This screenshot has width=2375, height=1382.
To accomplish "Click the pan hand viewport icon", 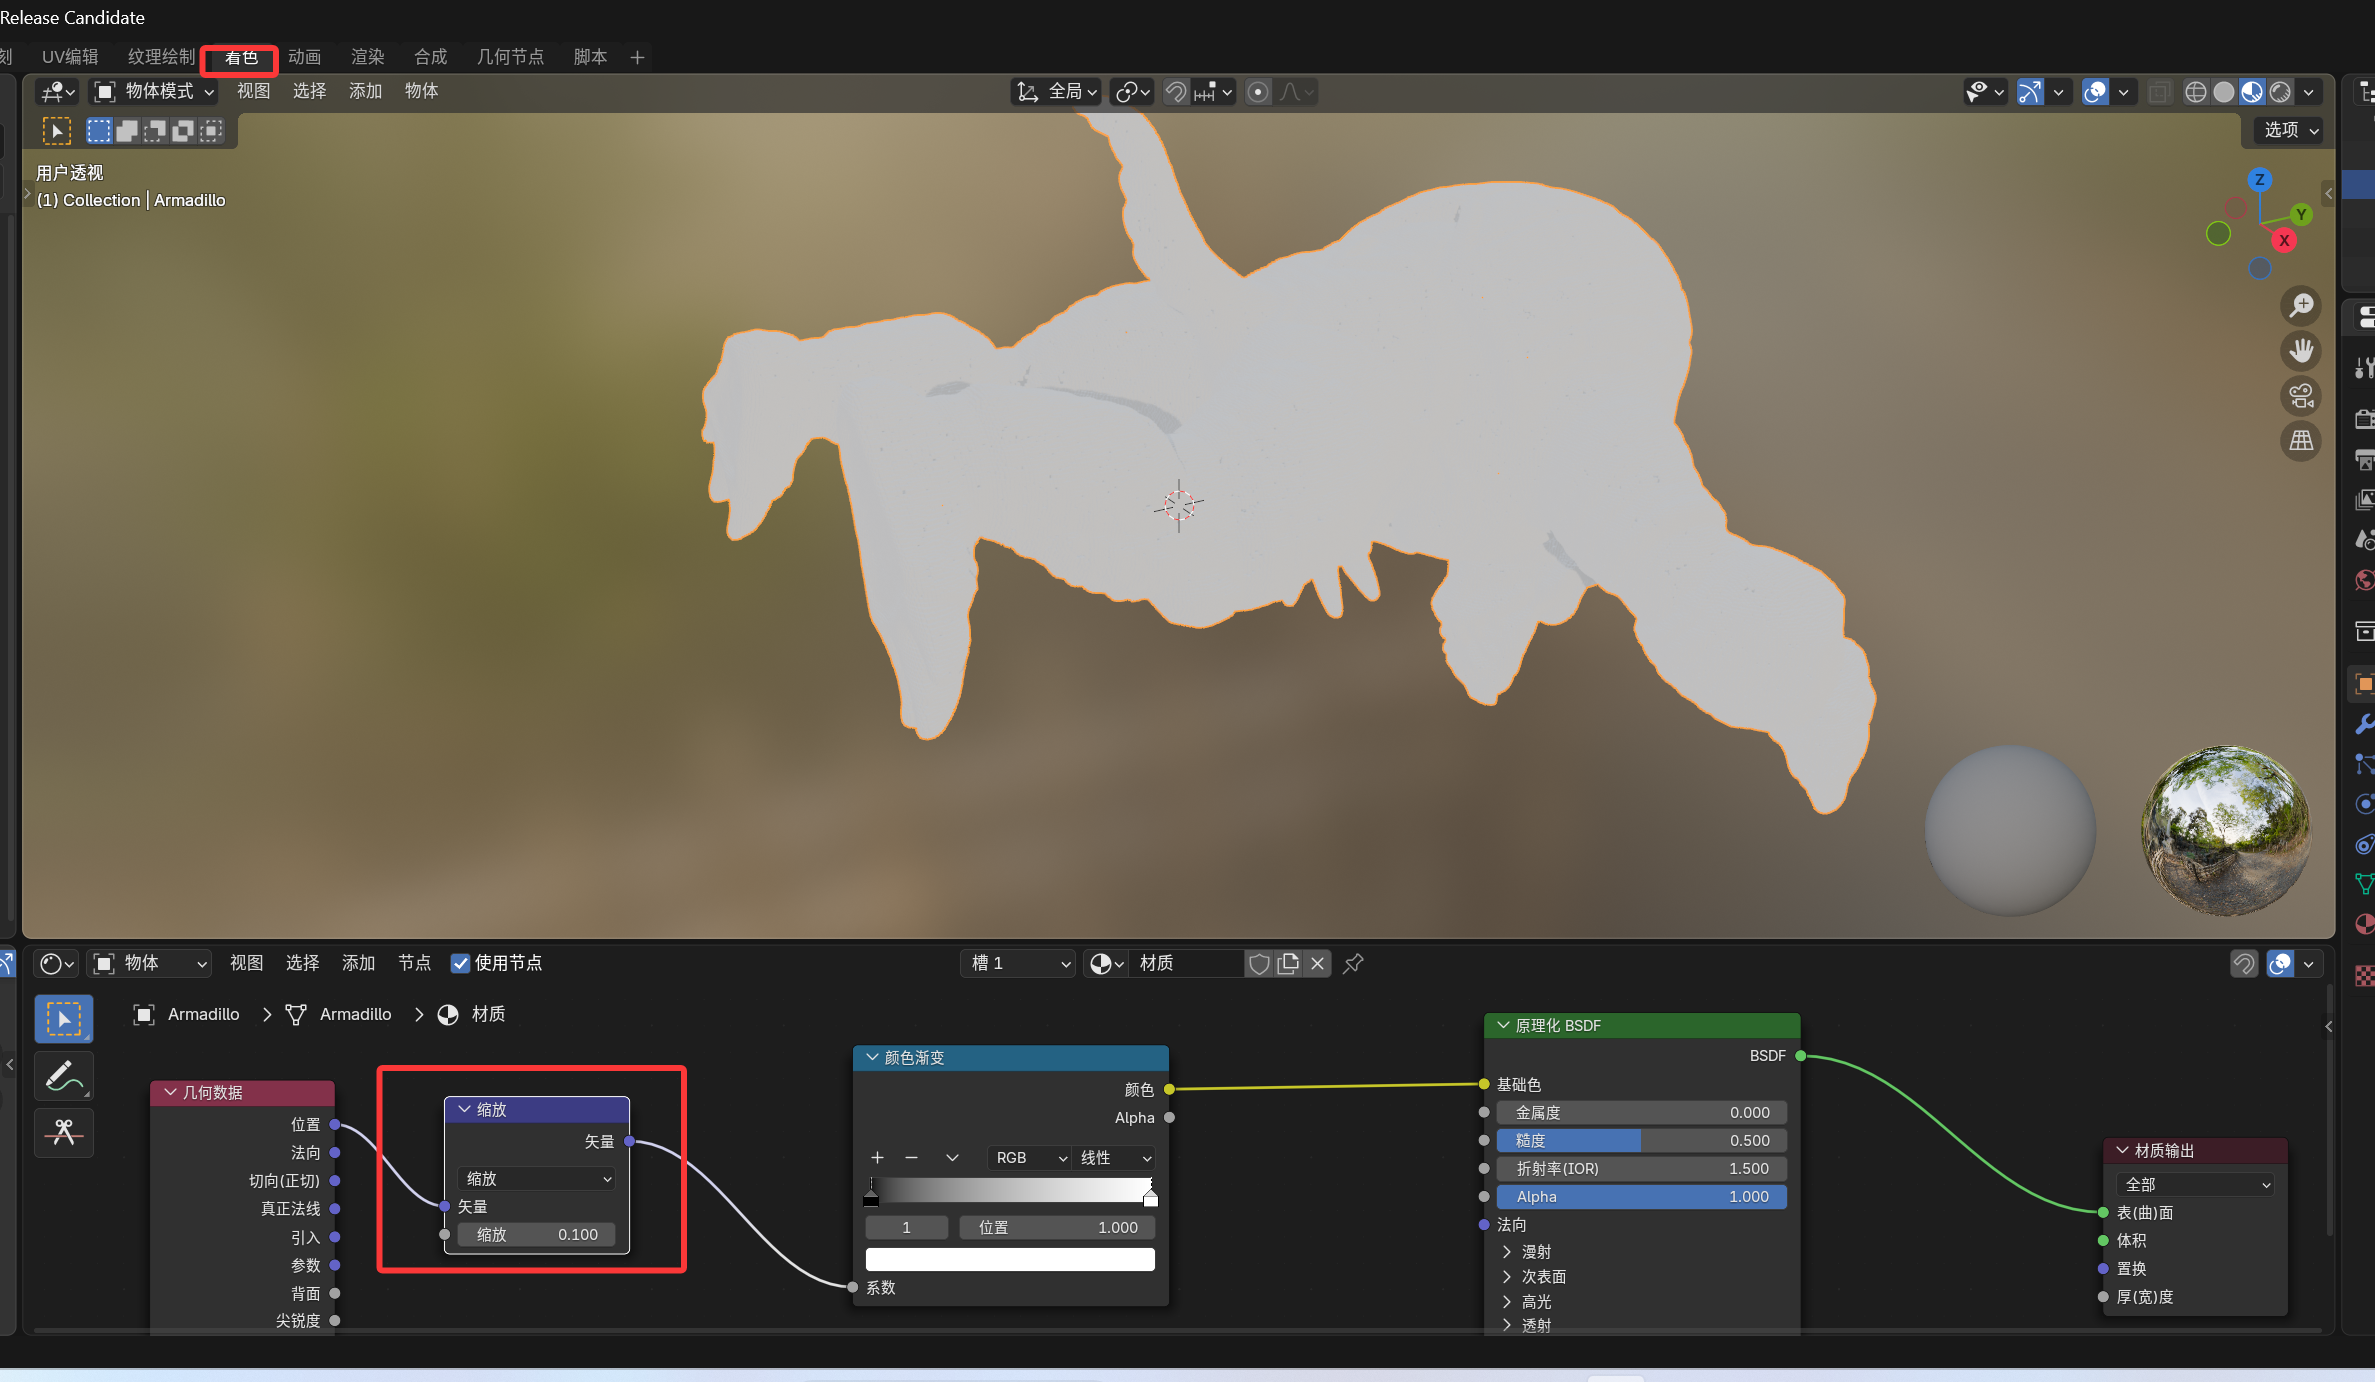I will [2301, 350].
